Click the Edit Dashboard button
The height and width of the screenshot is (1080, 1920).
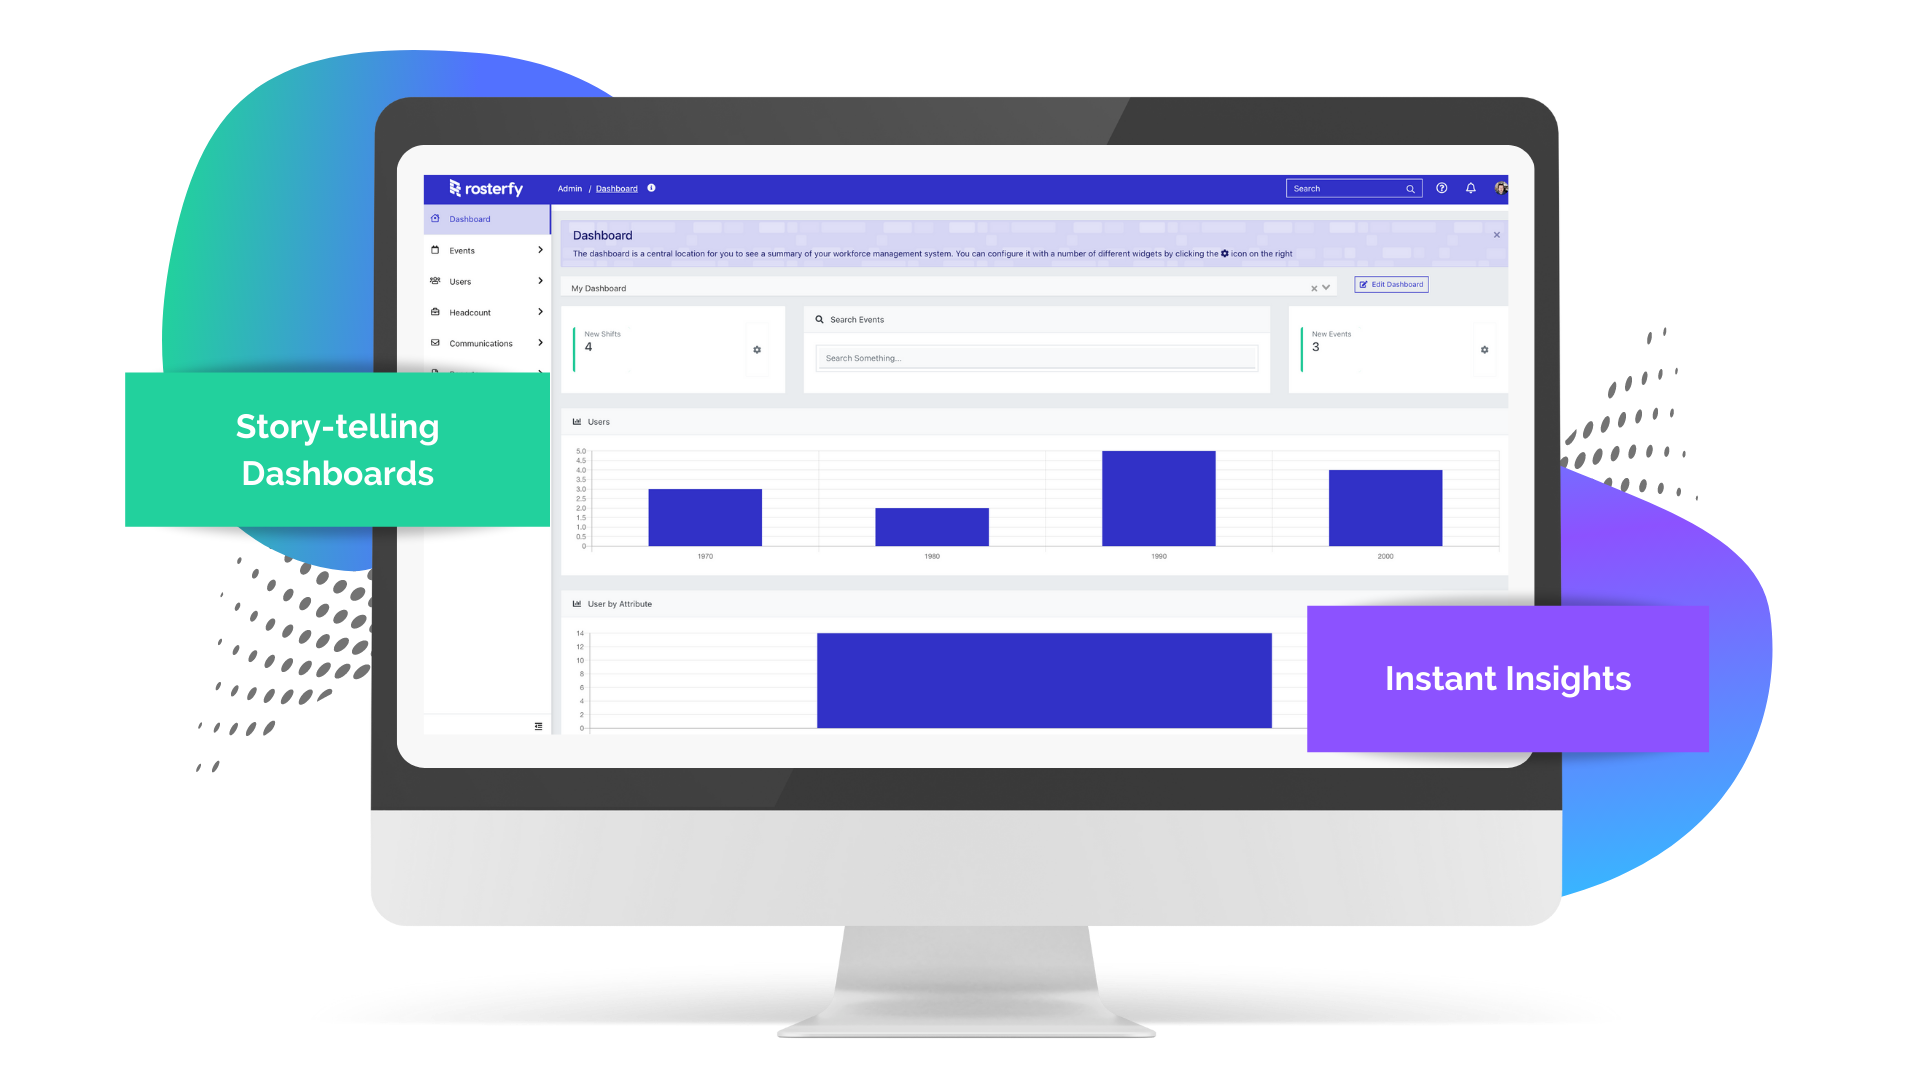(x=1391, y=284)
